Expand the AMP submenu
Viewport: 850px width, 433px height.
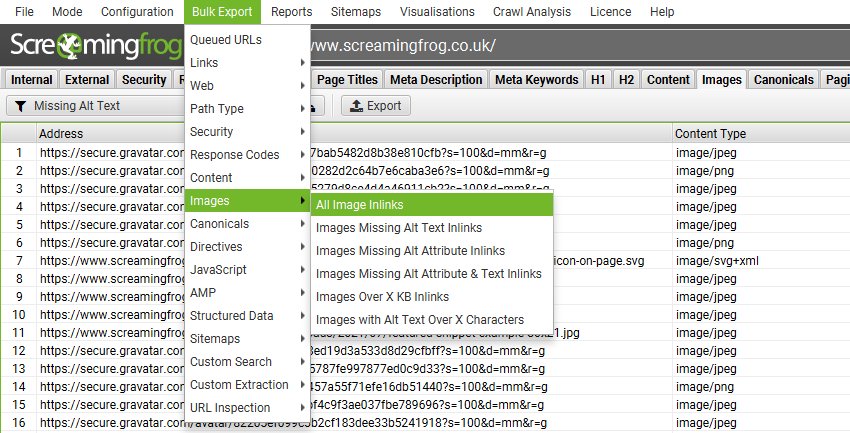(247, 293)
